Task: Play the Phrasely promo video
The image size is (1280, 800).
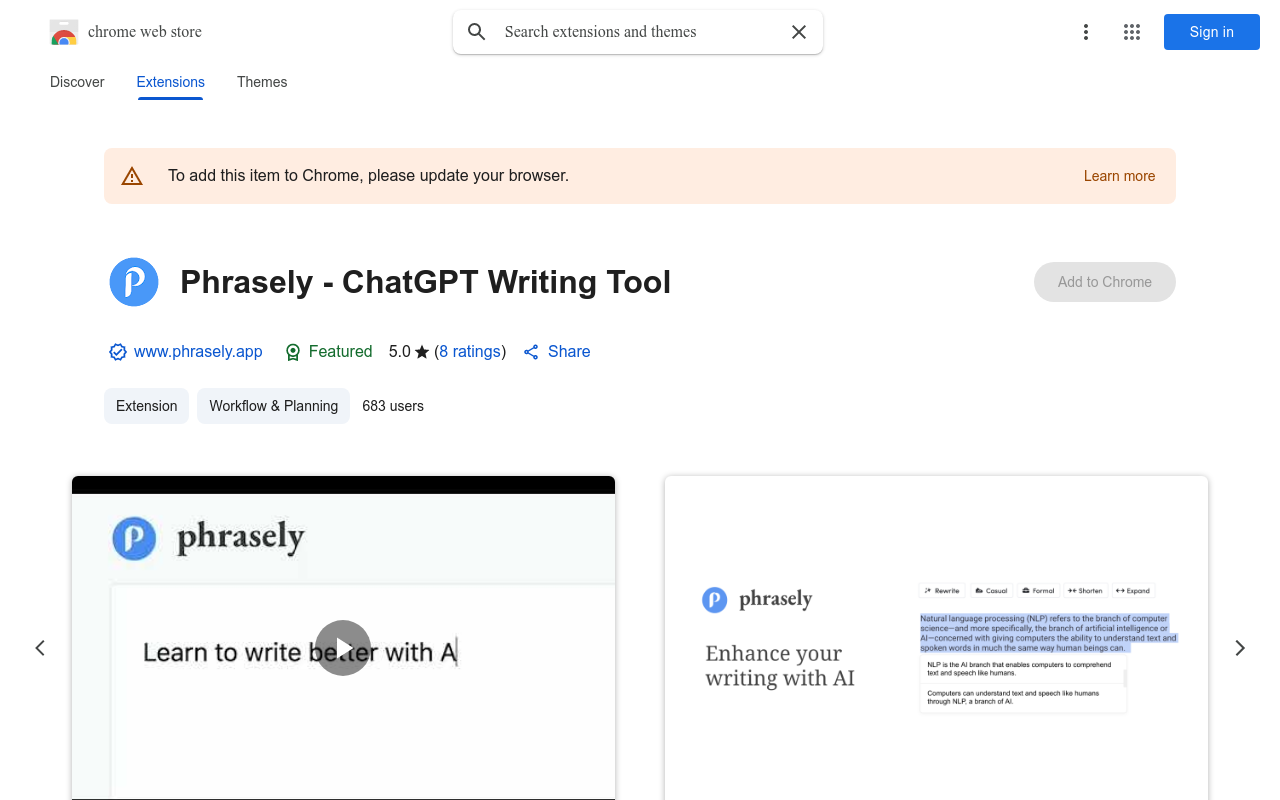Action: point(343,648)
